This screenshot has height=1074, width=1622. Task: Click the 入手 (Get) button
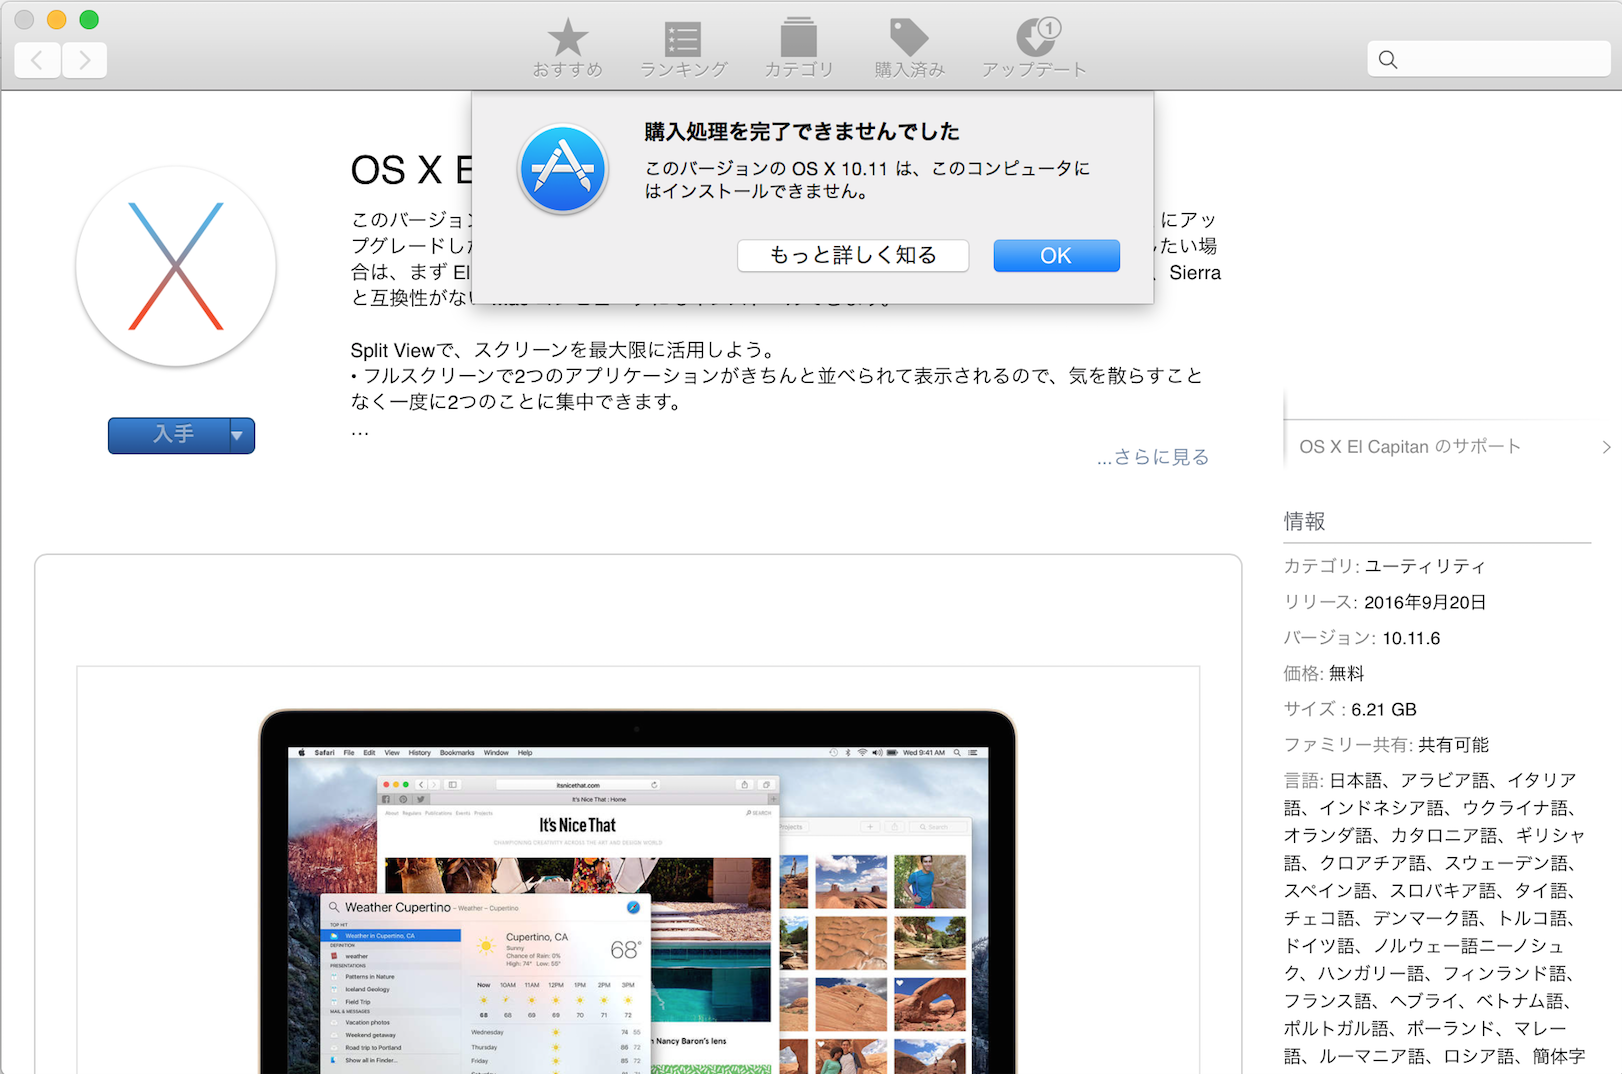(x=169, y=435)
